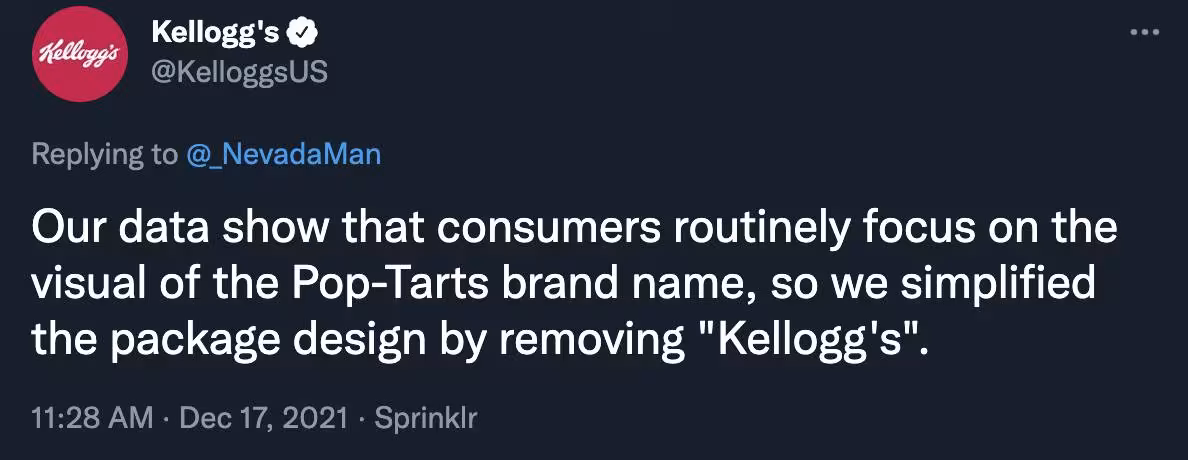Open the three-dot more options menu
The width and height of the screenshot is (1188, 460).
coord(1142,32)
